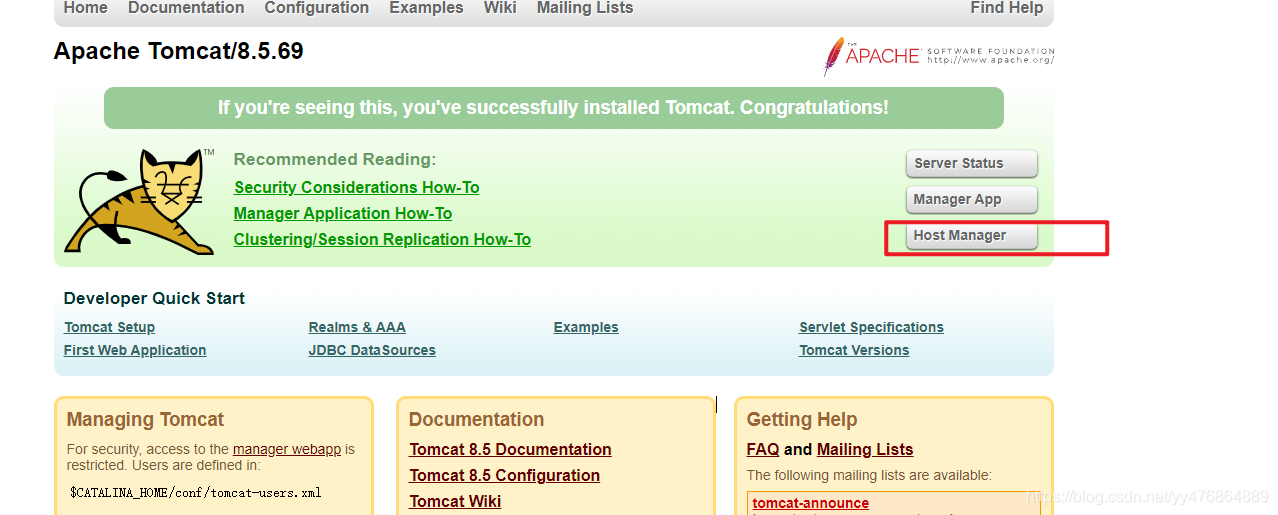Click the Developer Quick Start heading

[154, 298]
